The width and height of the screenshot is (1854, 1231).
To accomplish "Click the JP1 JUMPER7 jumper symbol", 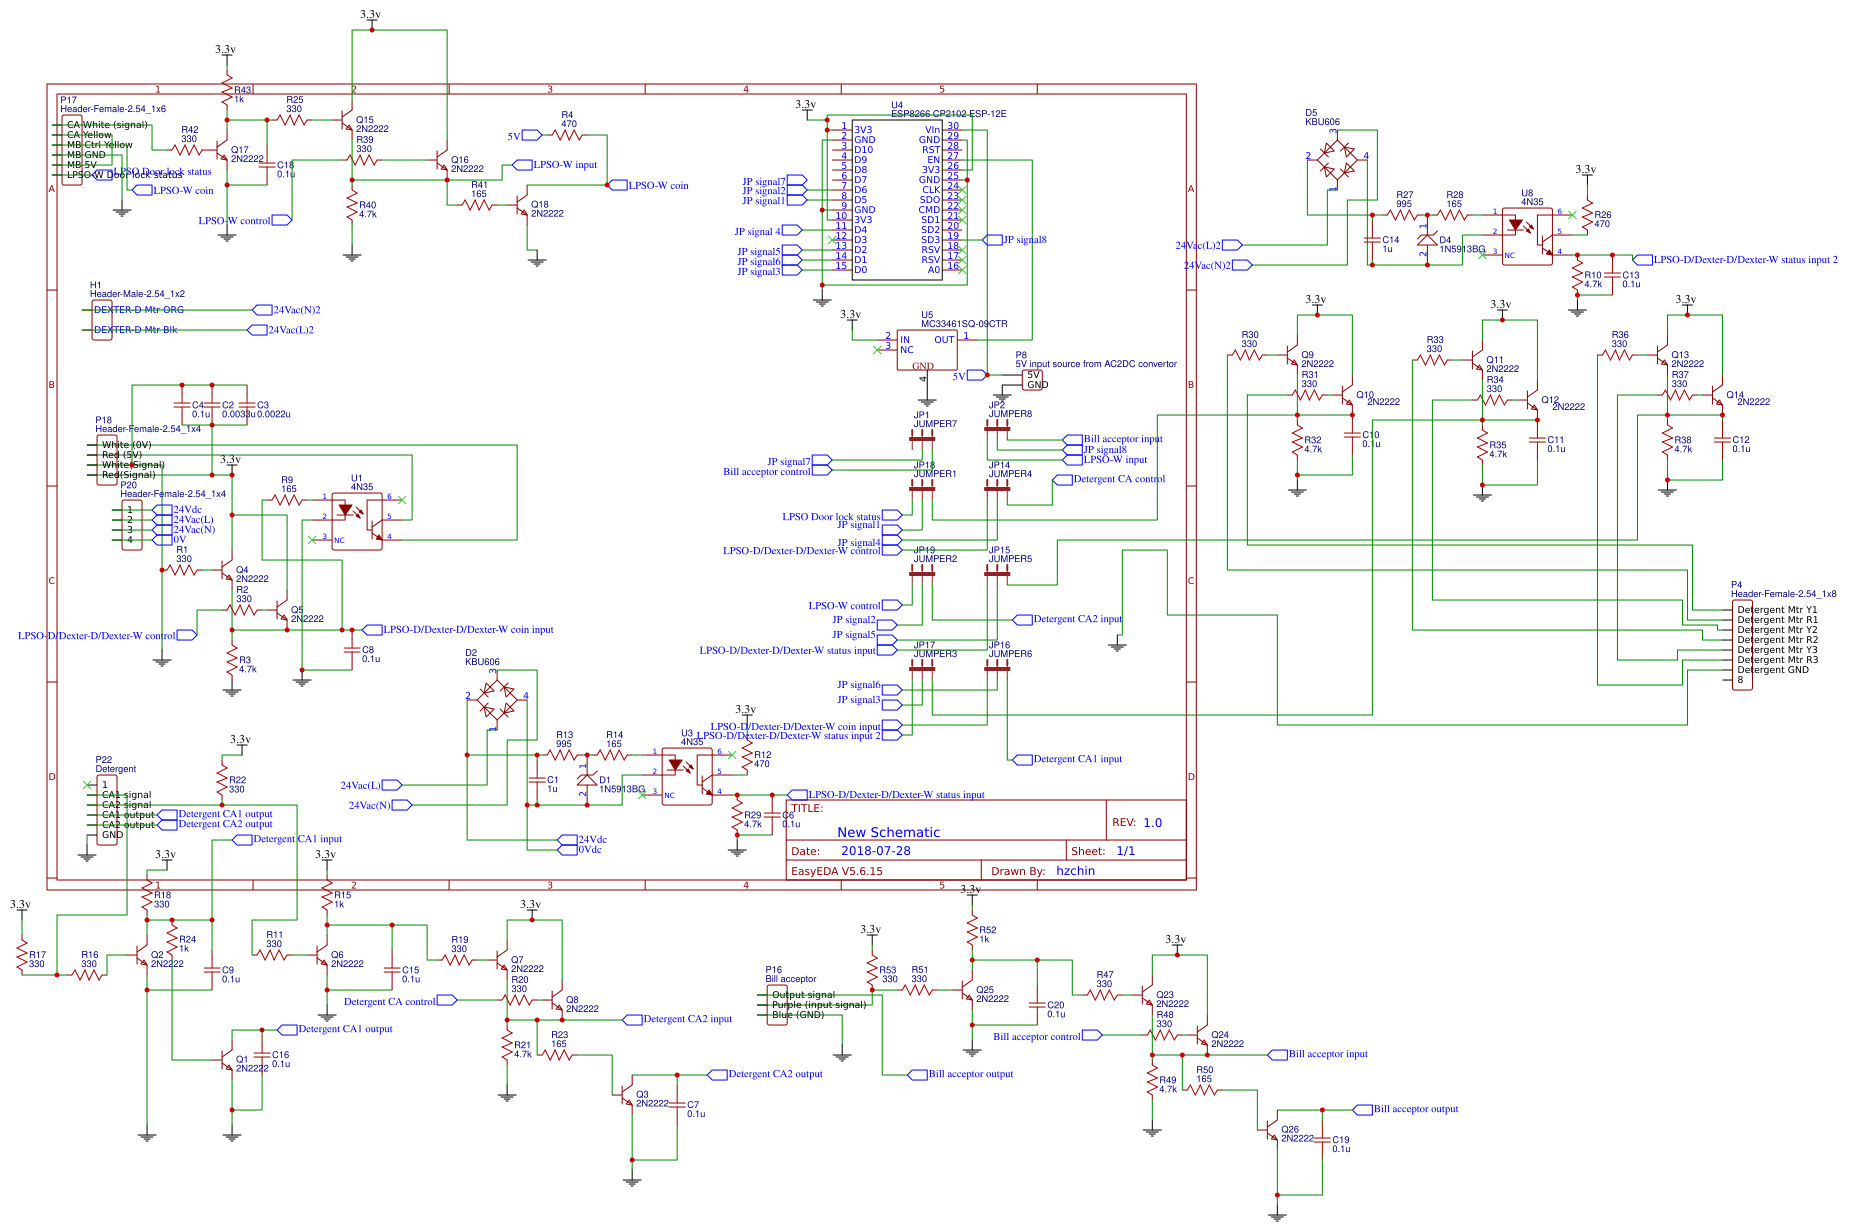I will 922,437.
